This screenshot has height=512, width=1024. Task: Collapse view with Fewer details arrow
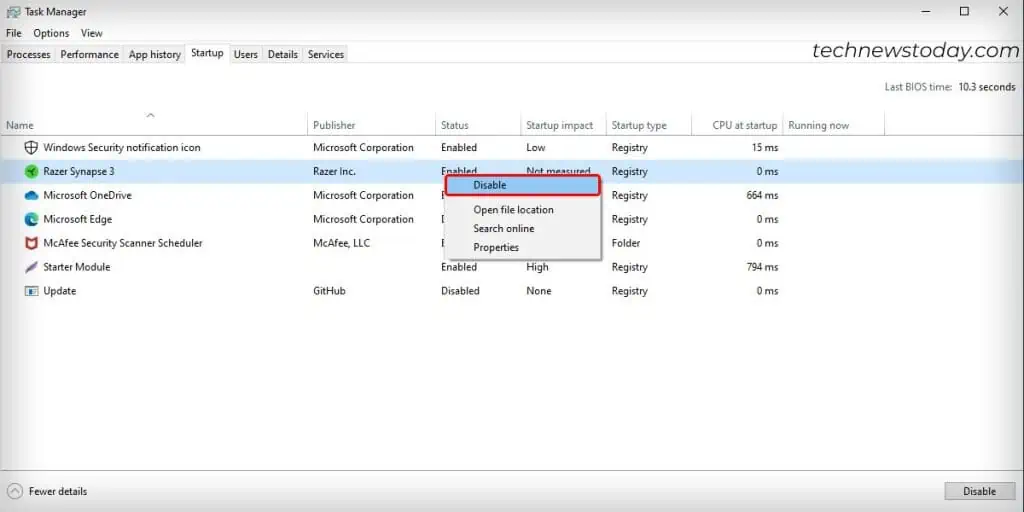click(15, 491)
